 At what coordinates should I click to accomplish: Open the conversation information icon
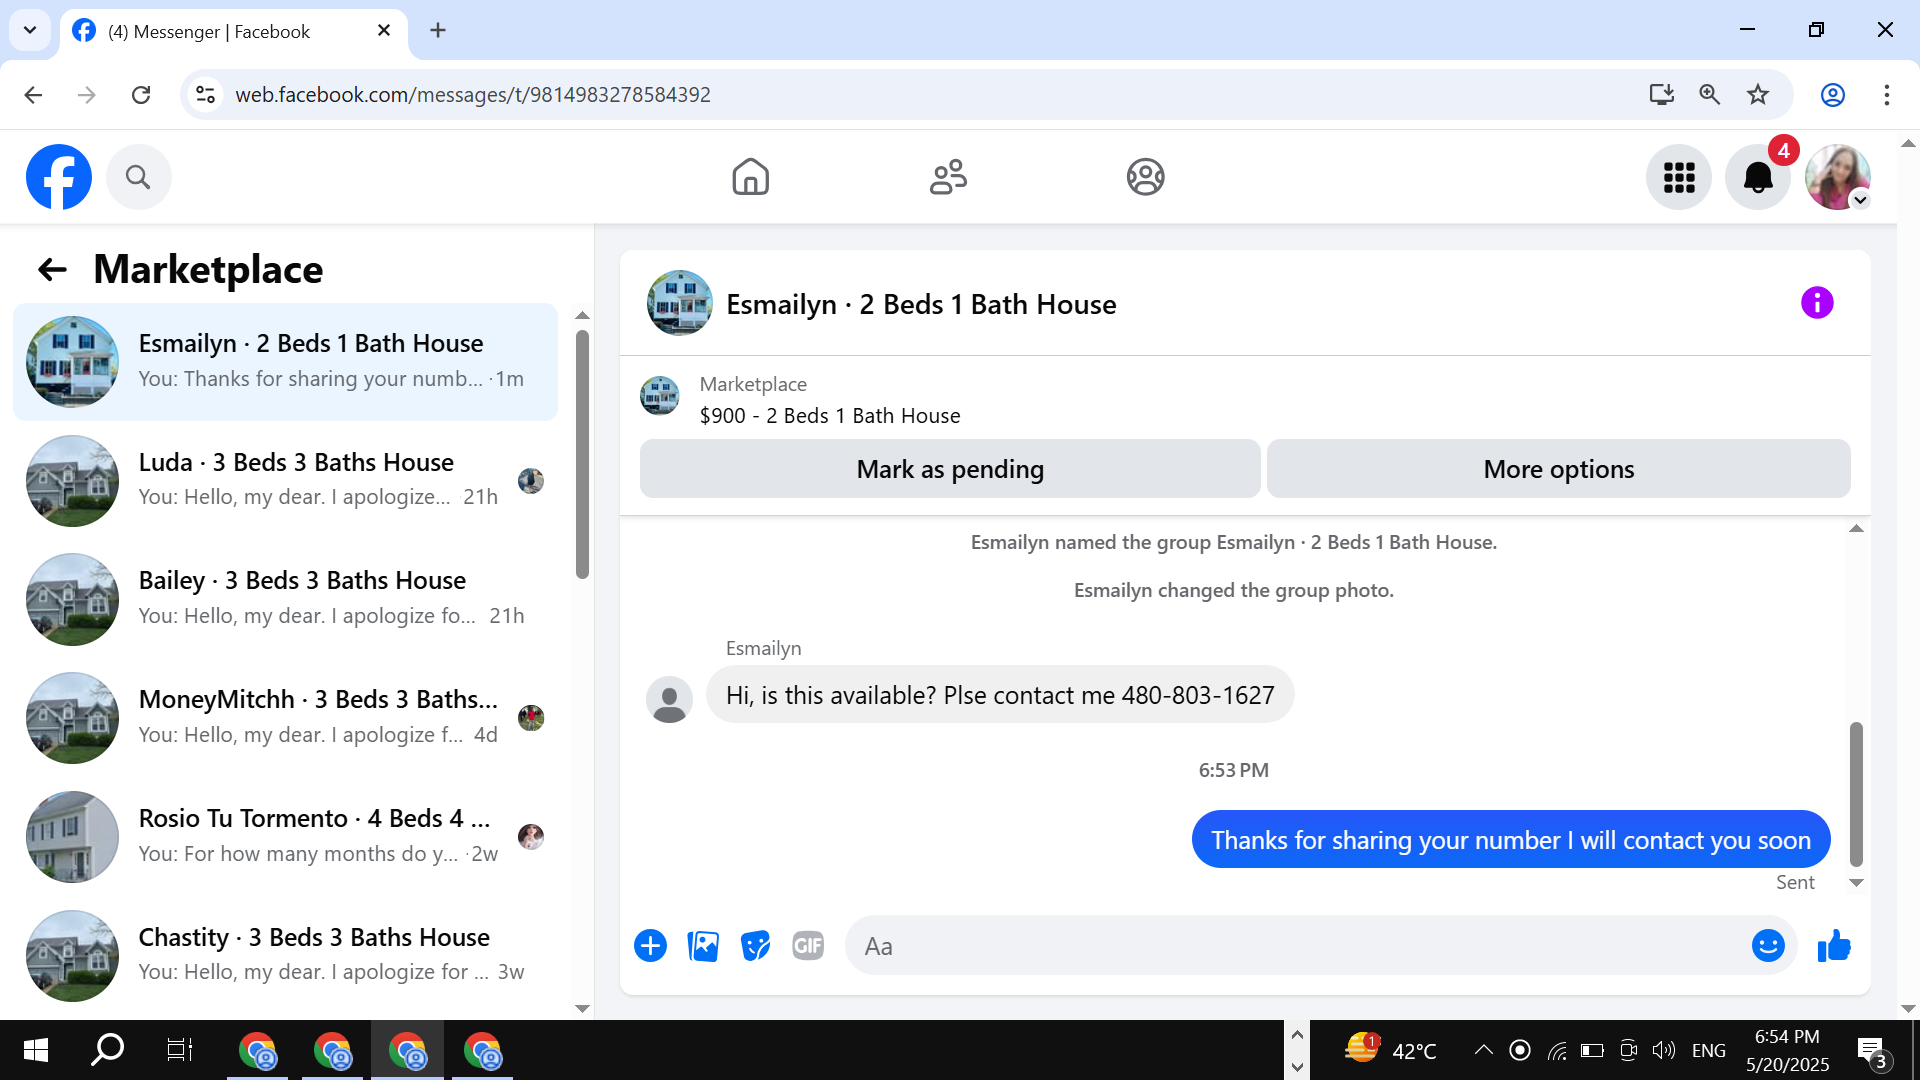[1816, 303]
